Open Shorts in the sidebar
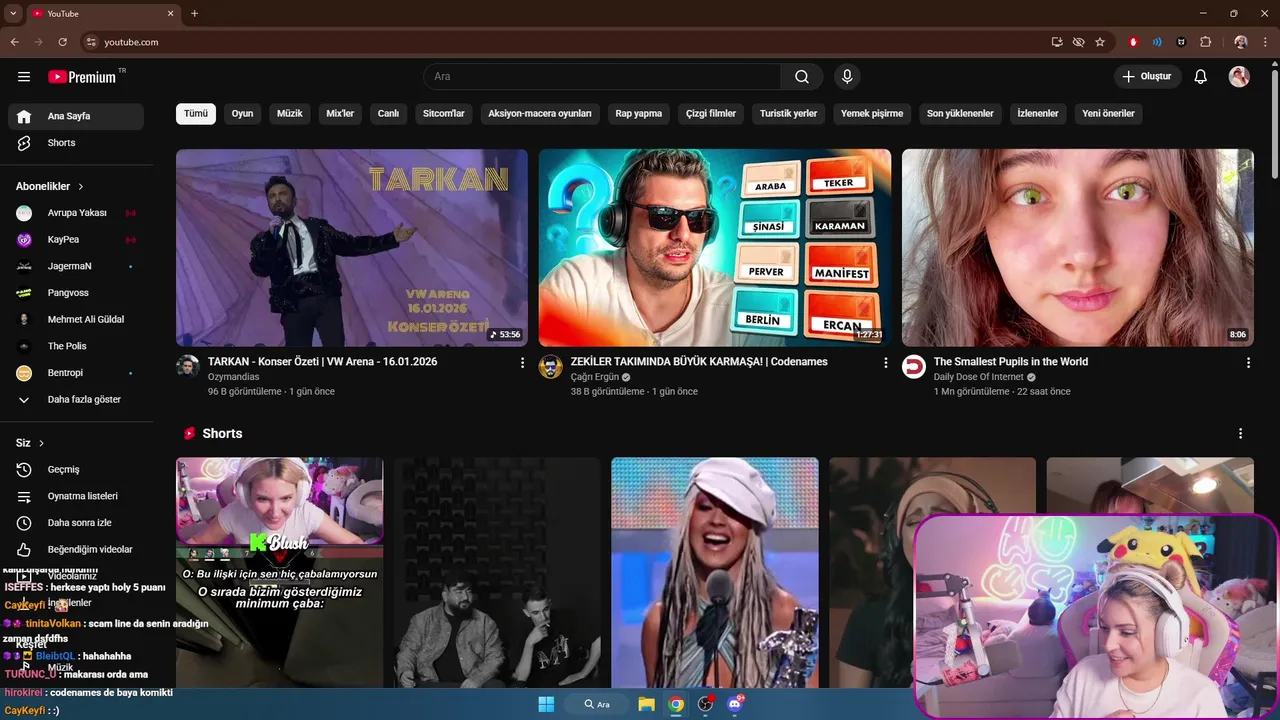The width and height of the screenshot is (1280, 720). [x=76, y=143]
